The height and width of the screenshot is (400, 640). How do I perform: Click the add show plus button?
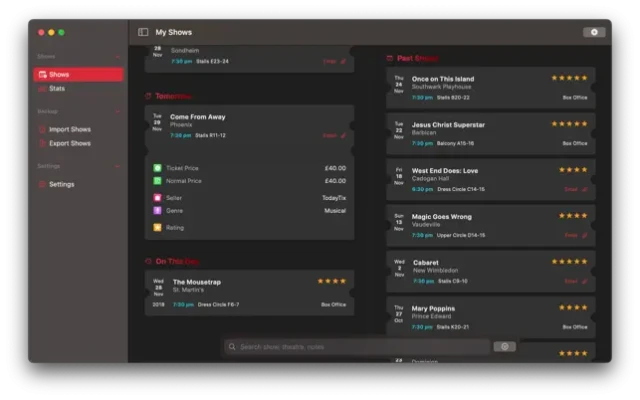coord(594,32)
